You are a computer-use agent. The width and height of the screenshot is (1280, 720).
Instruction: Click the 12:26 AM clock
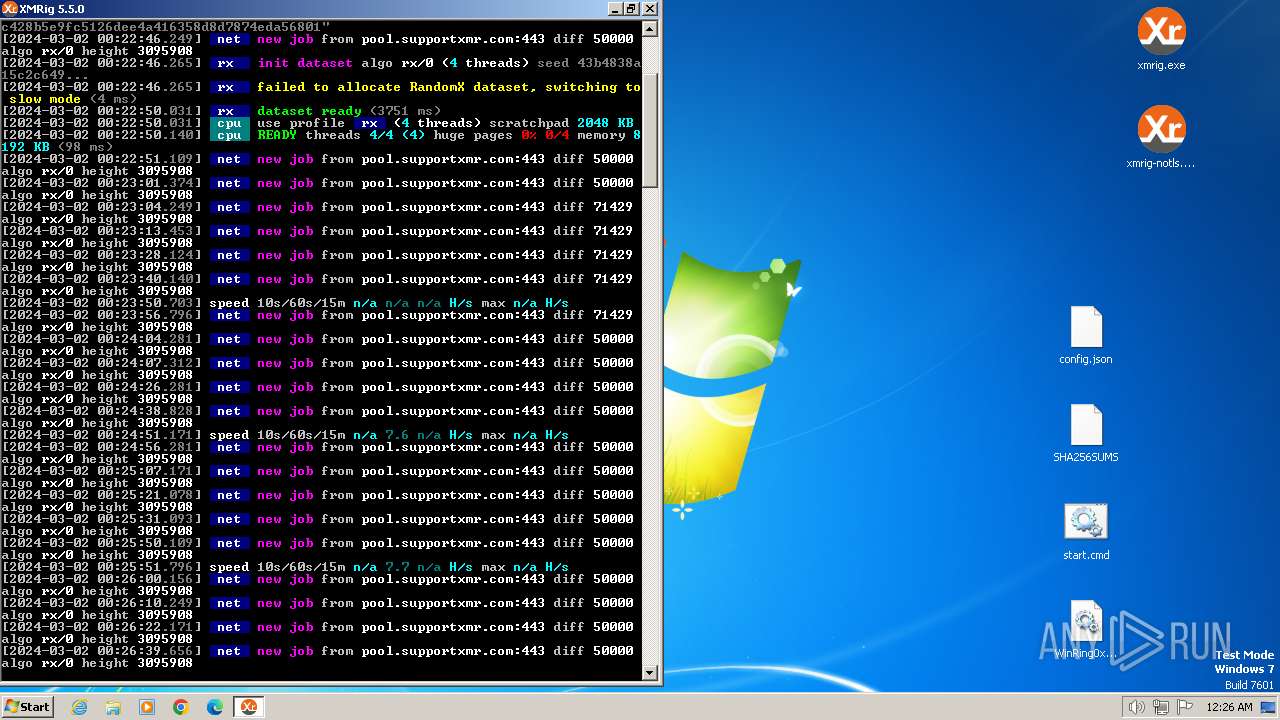1229,707
